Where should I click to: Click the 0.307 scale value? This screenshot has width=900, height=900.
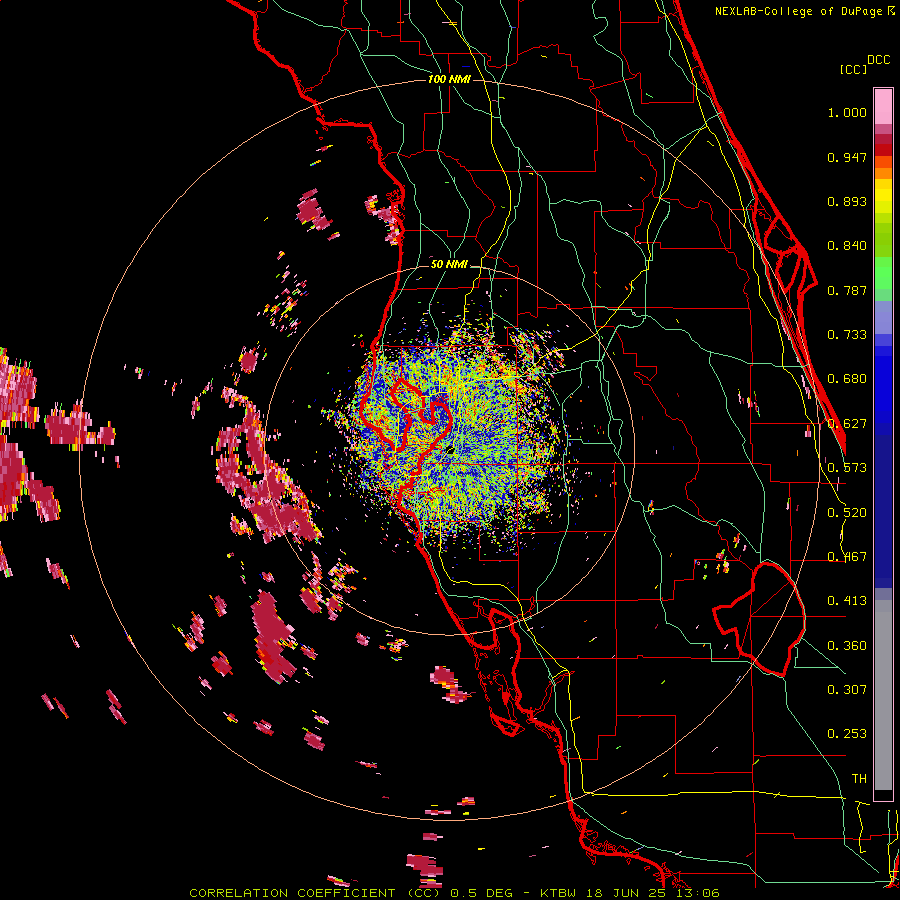click(847, 690)
